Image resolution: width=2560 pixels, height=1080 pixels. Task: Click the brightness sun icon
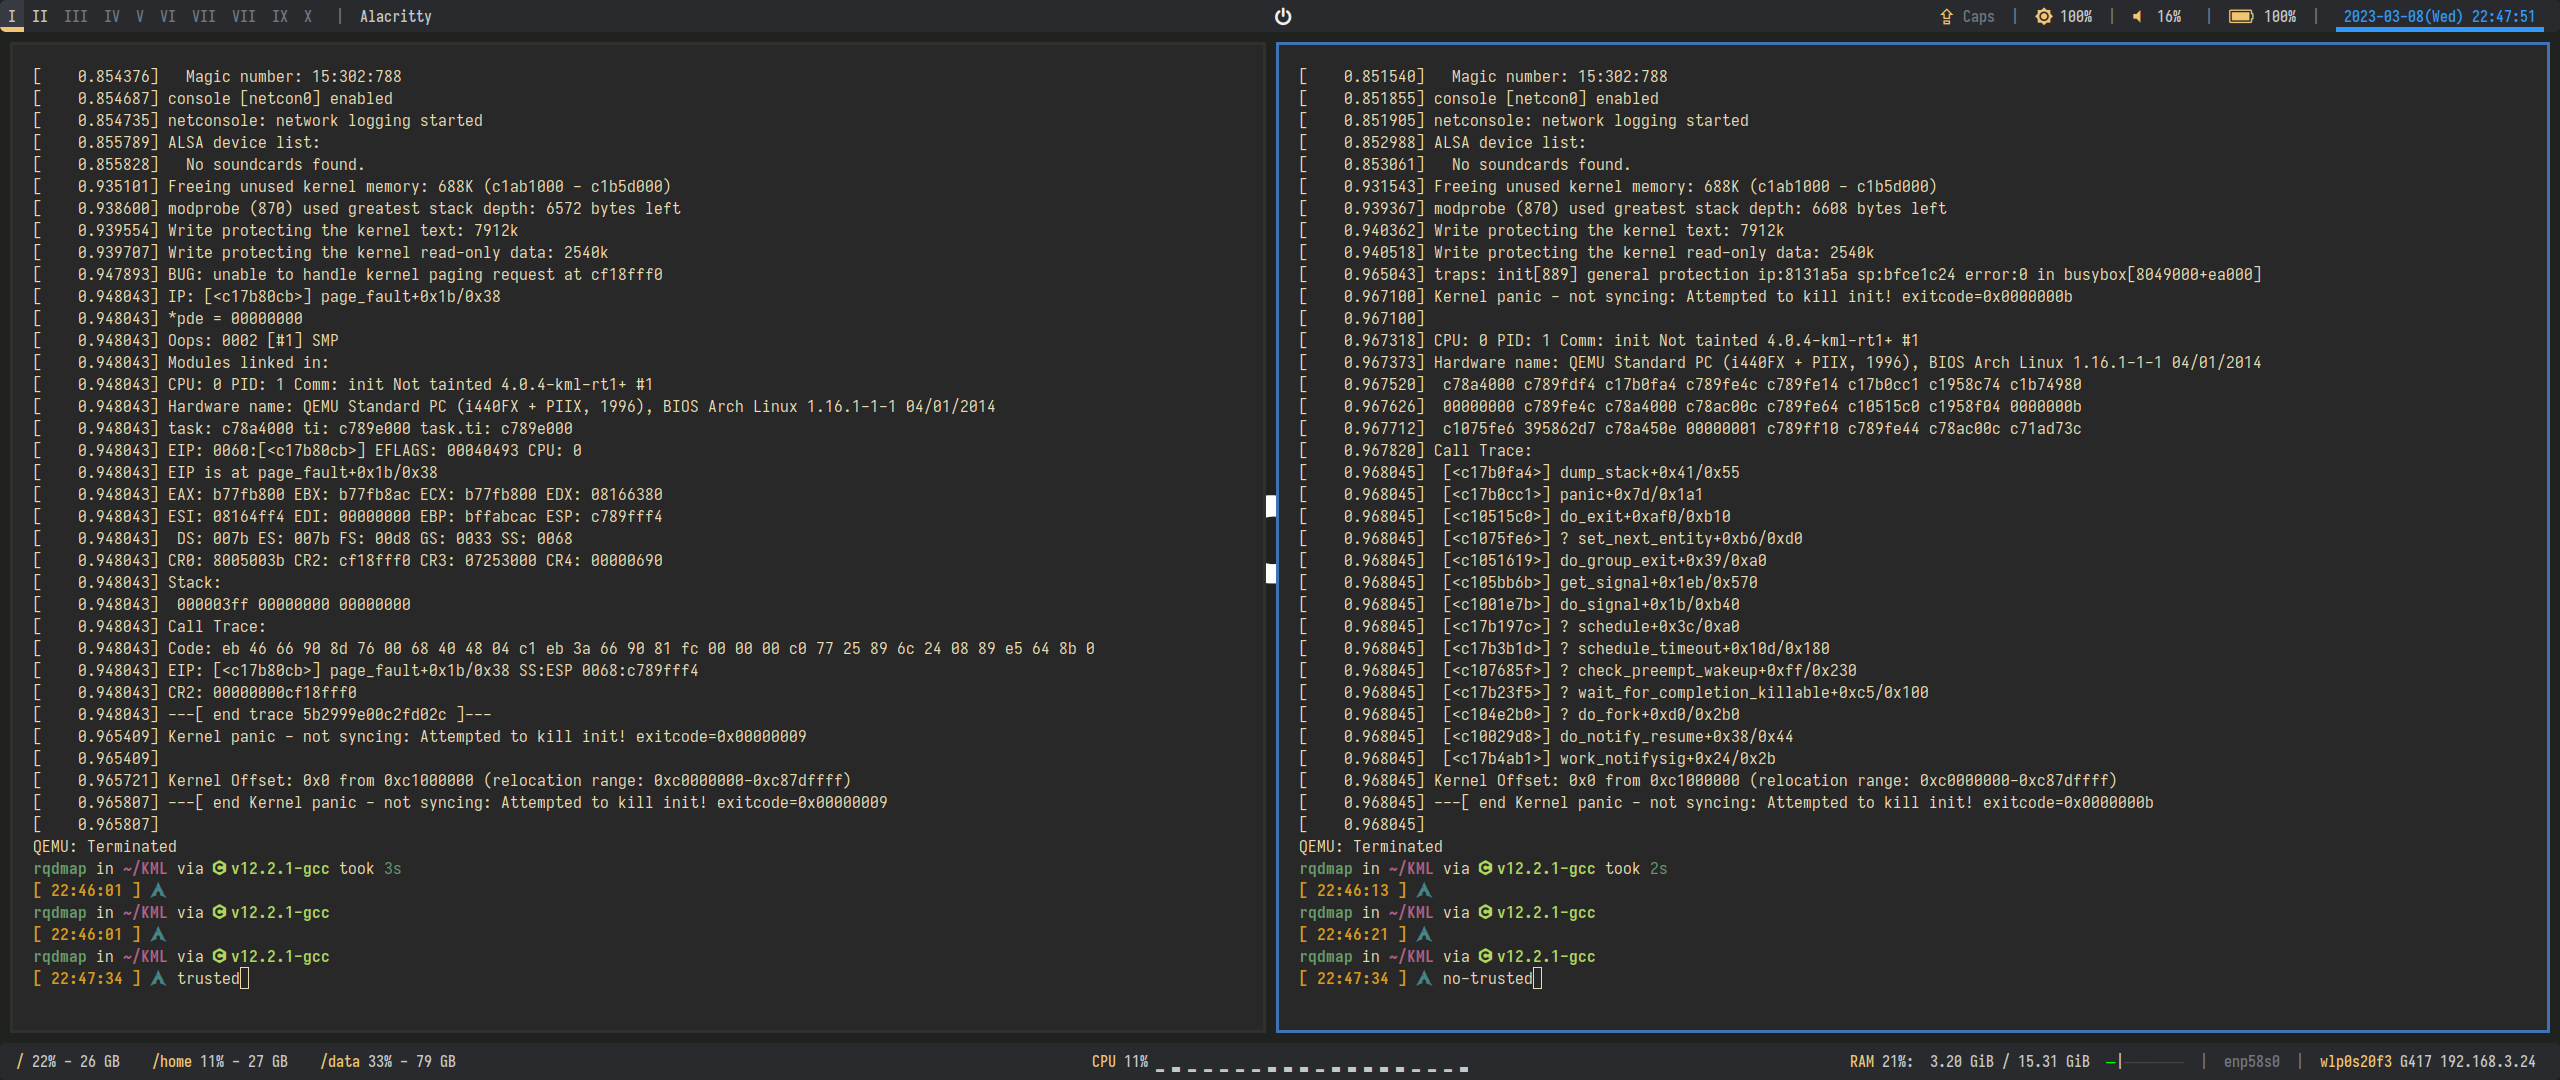pos(2044,16)
